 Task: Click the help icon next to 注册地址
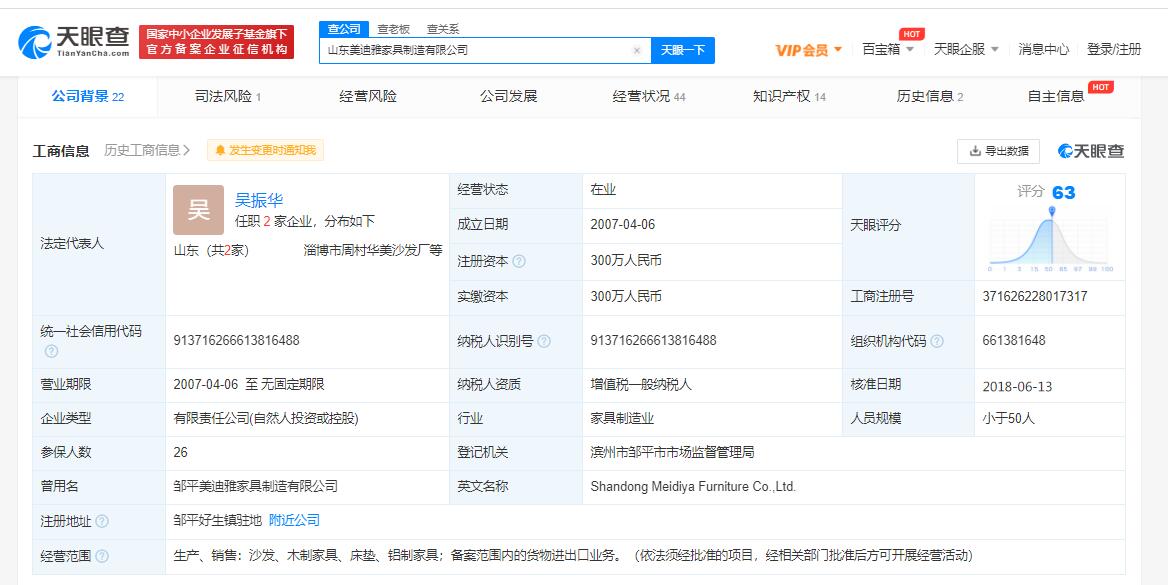pos(102,522)
